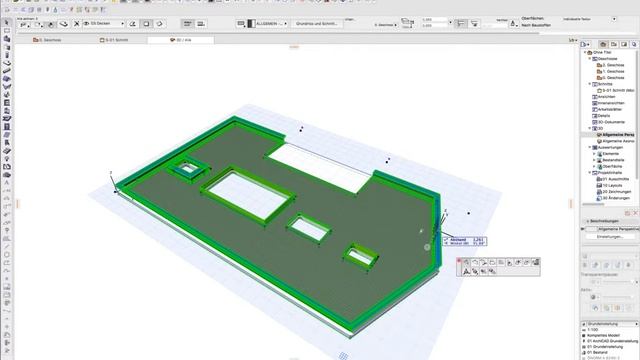The image size is (640, 360).
Task: Choose rotated rectangle geometry method icon
Action: coord(160,24)
